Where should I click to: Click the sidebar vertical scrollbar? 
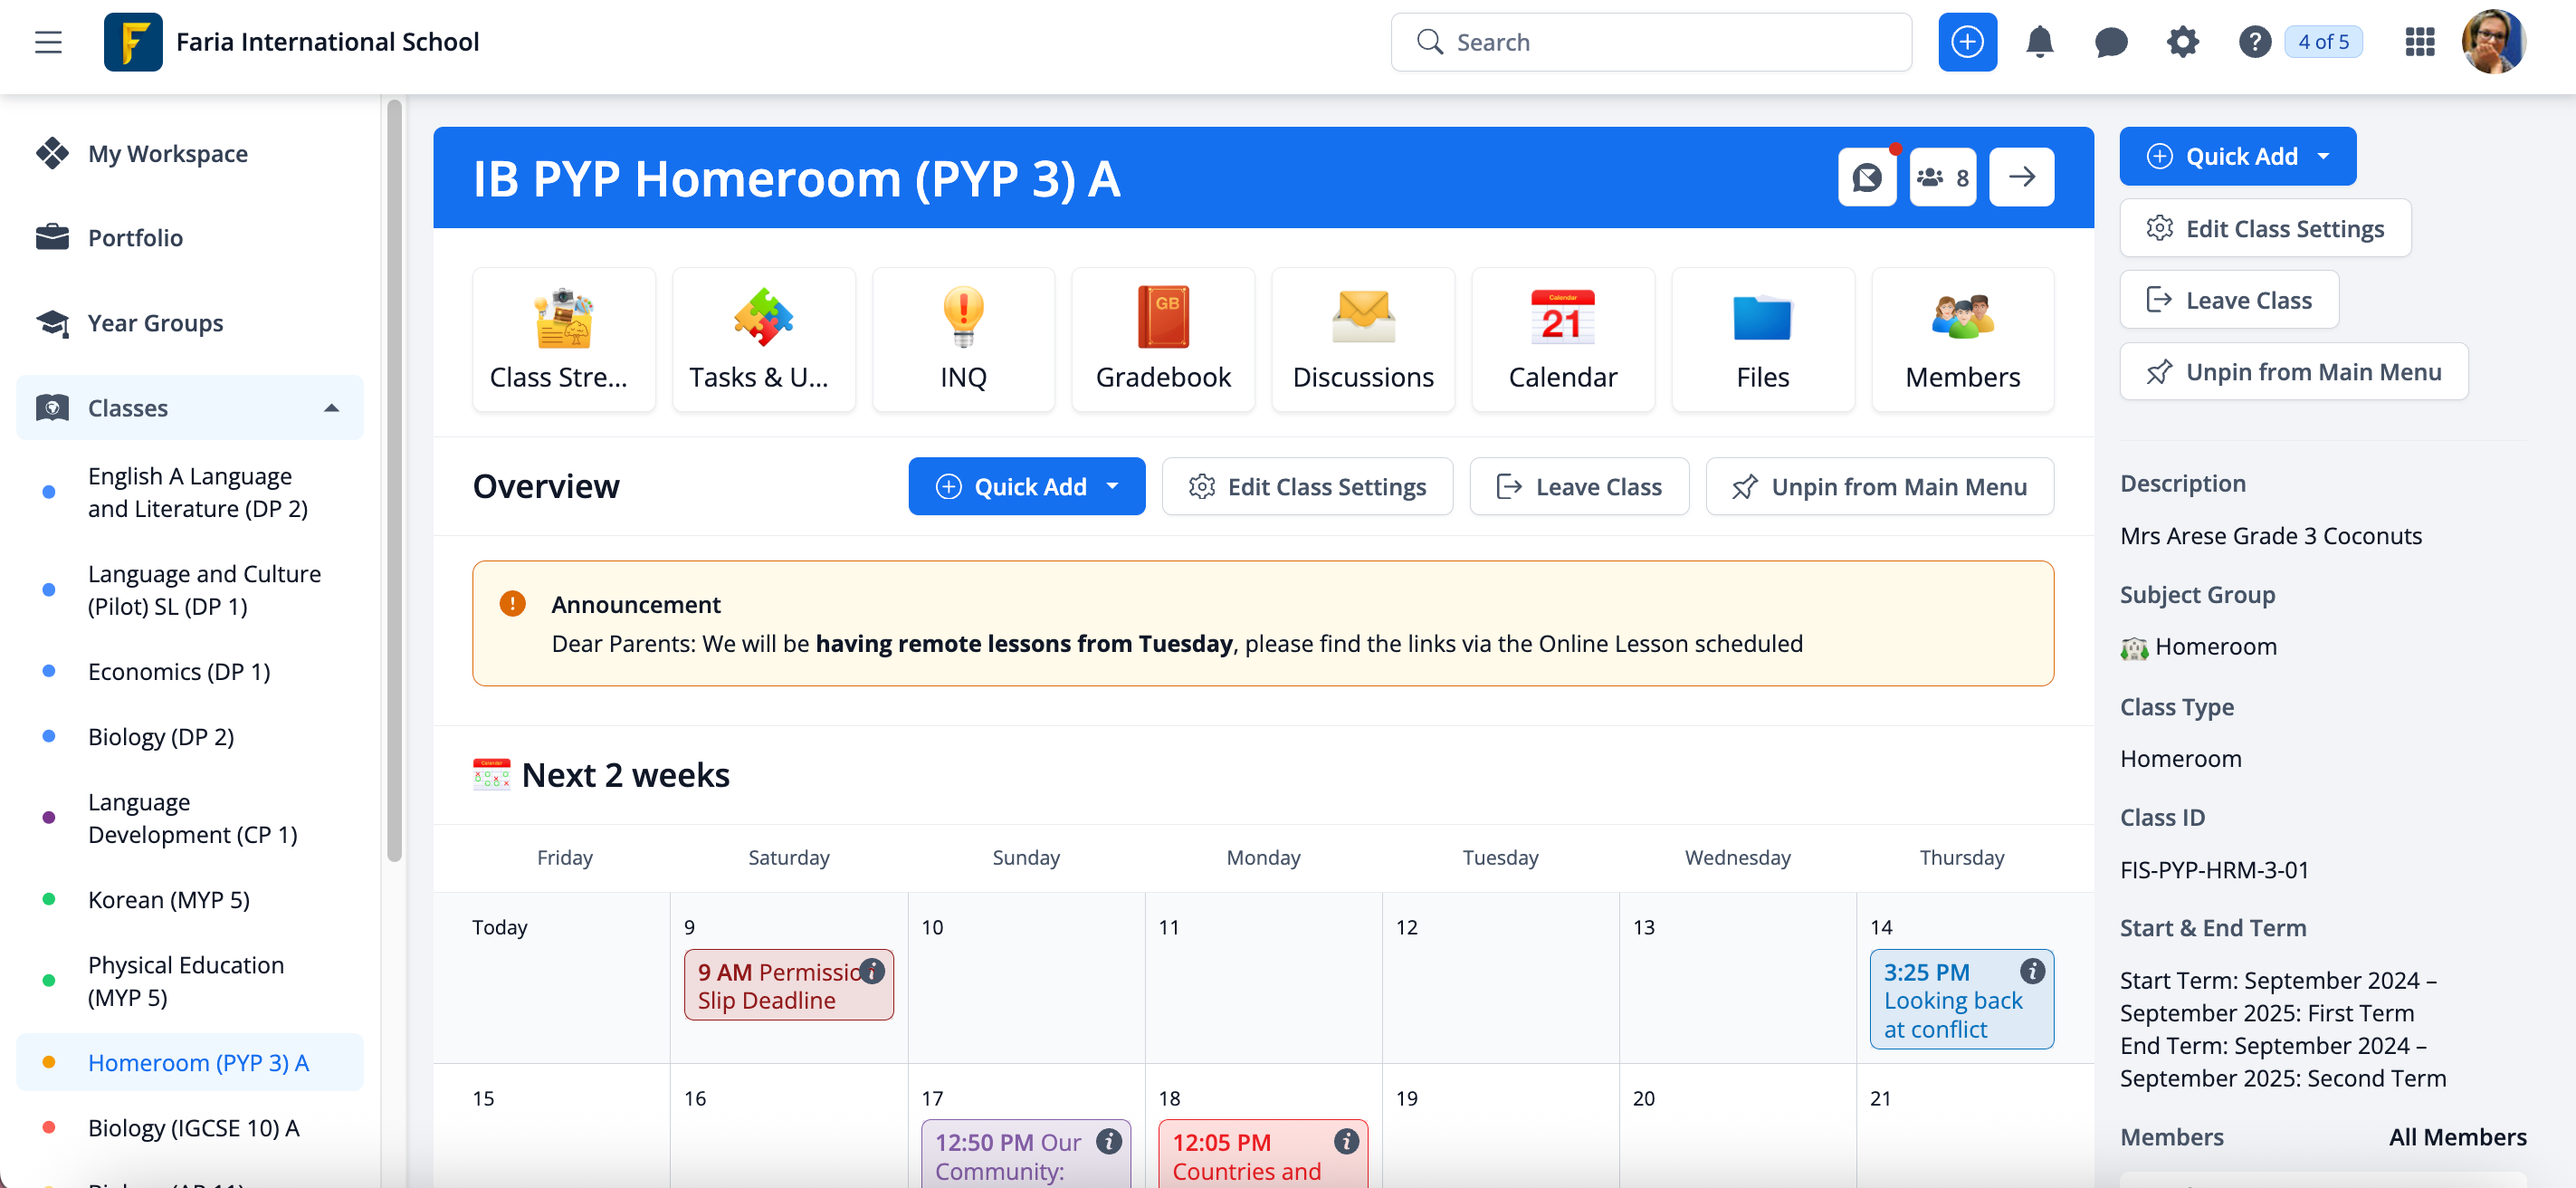(394, 480)
